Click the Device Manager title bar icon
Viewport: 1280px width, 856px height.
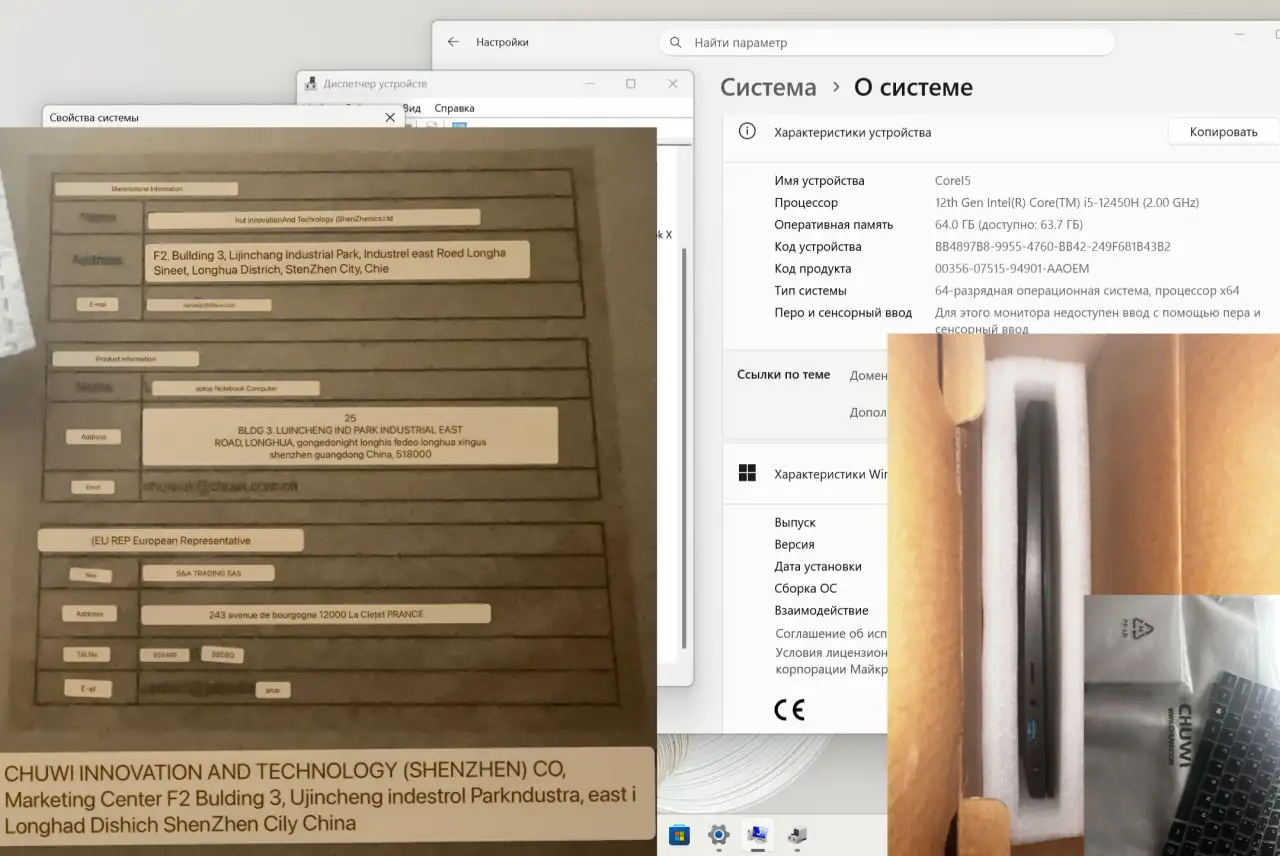(x=311, y=84)
